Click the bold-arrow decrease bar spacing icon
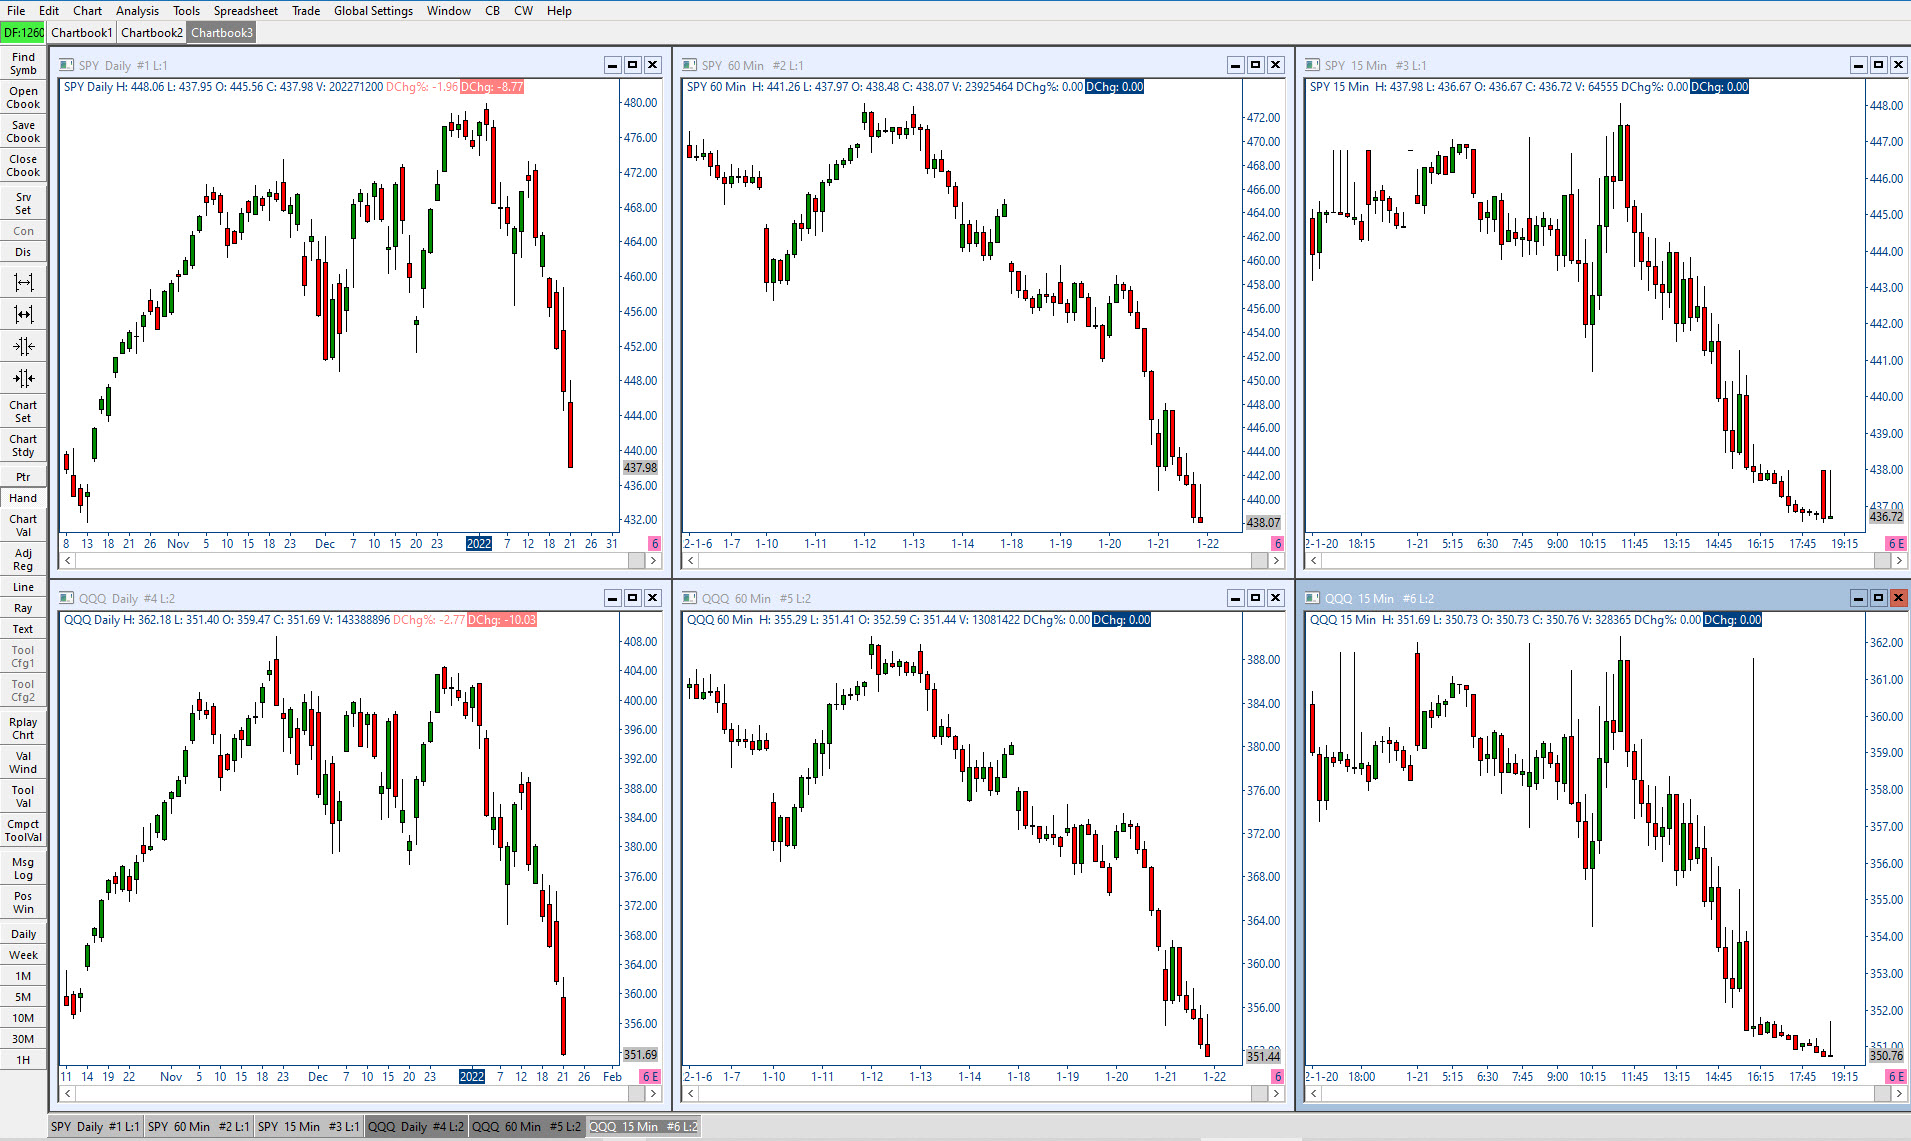The image size is (1911, 1141). 23,378
